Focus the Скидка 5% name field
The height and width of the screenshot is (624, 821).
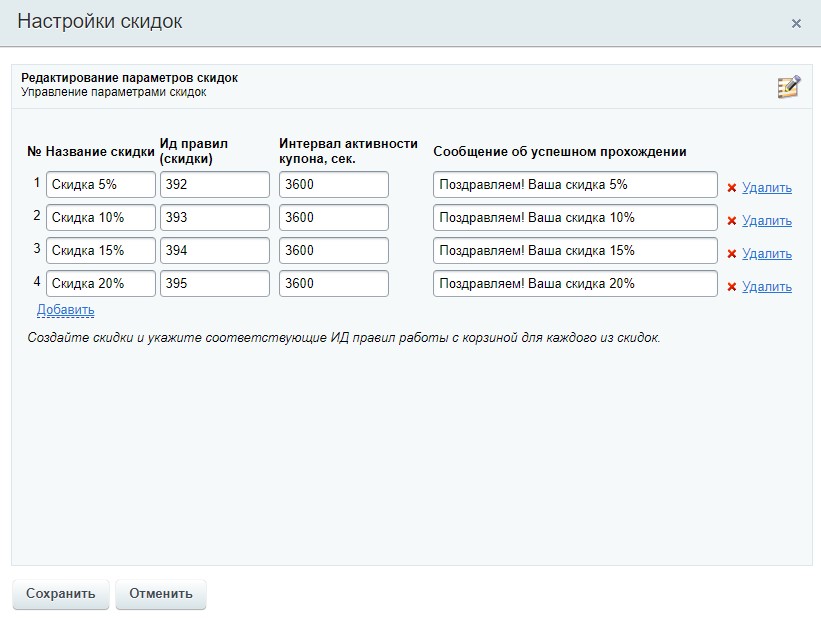coord(101,185)
